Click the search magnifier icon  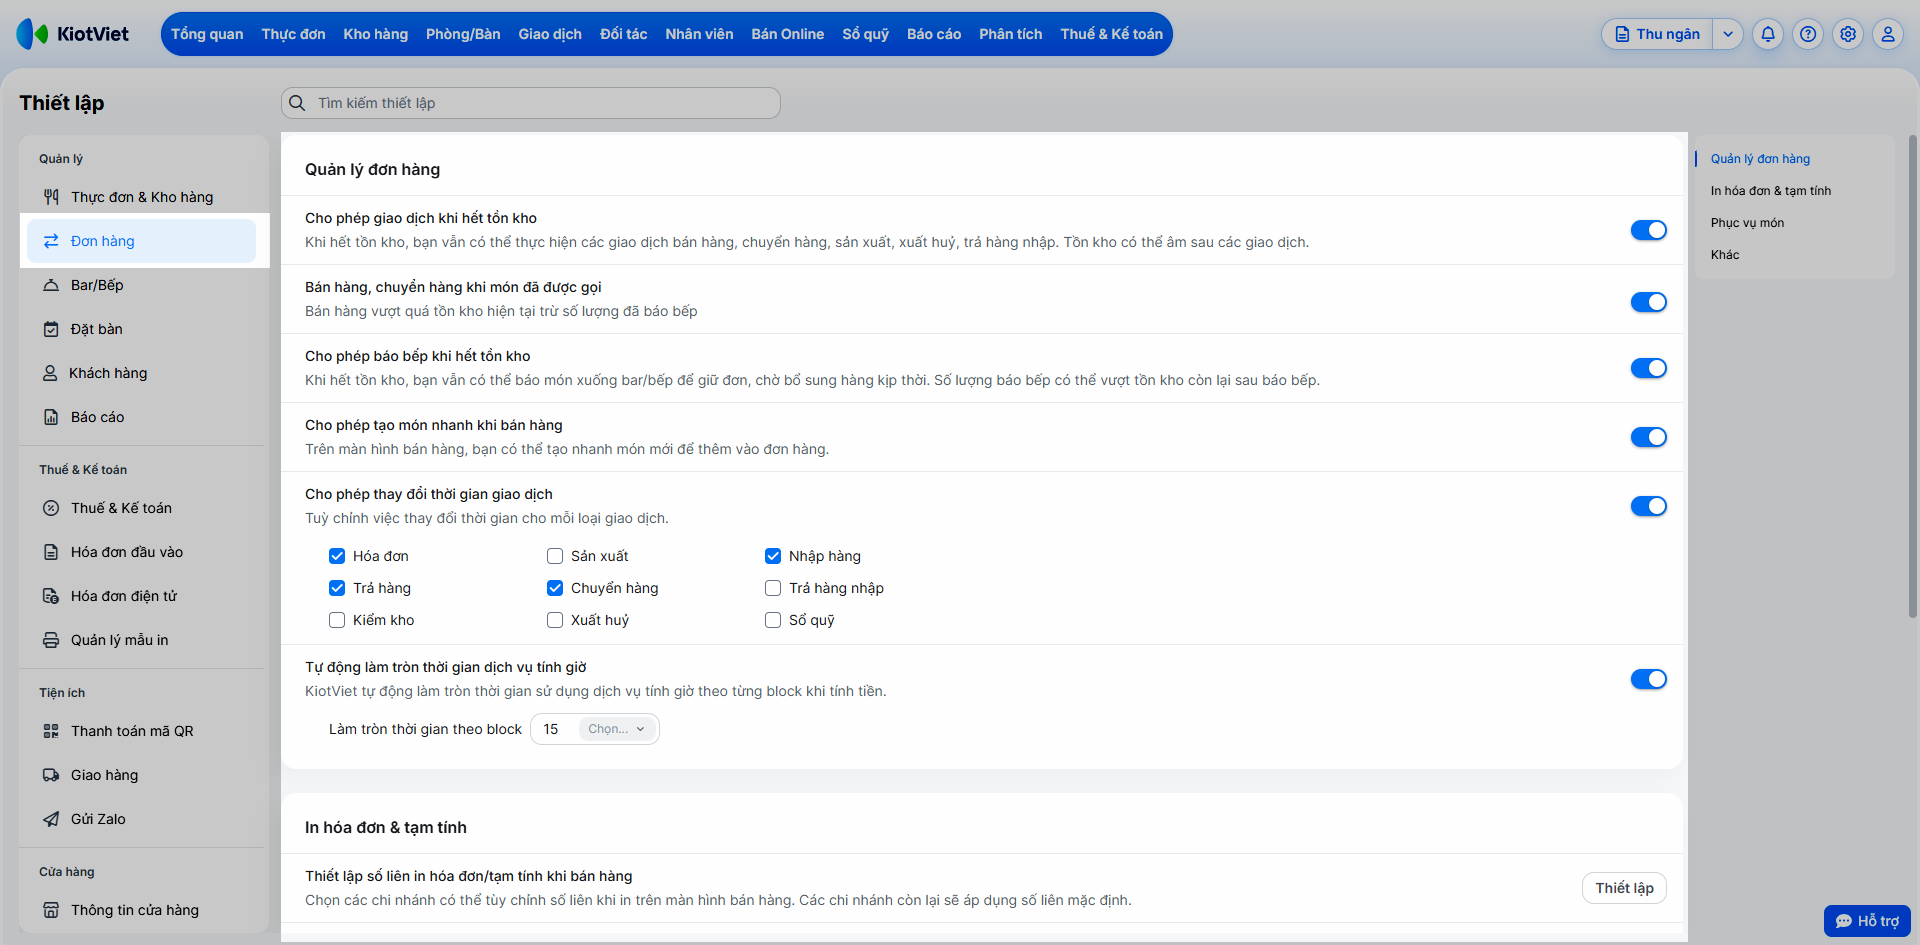(297, 103)
